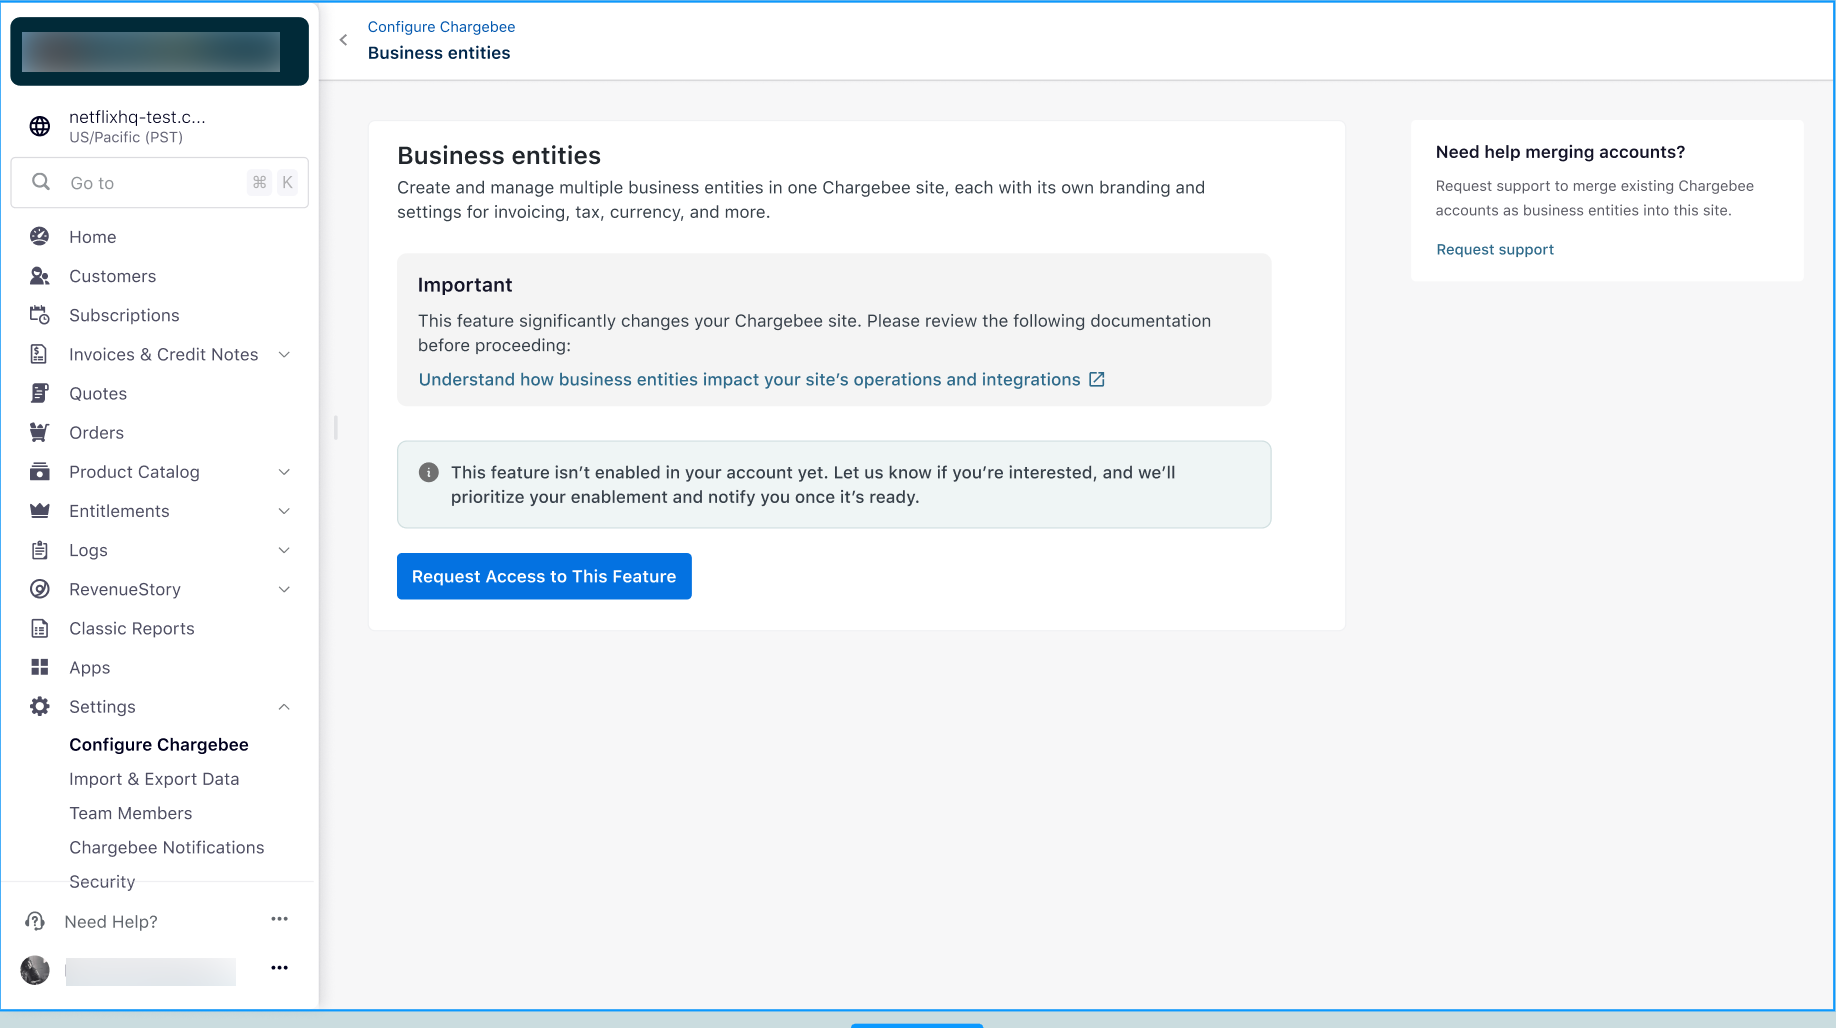Click the Customers people icon

tap(40, 276)
